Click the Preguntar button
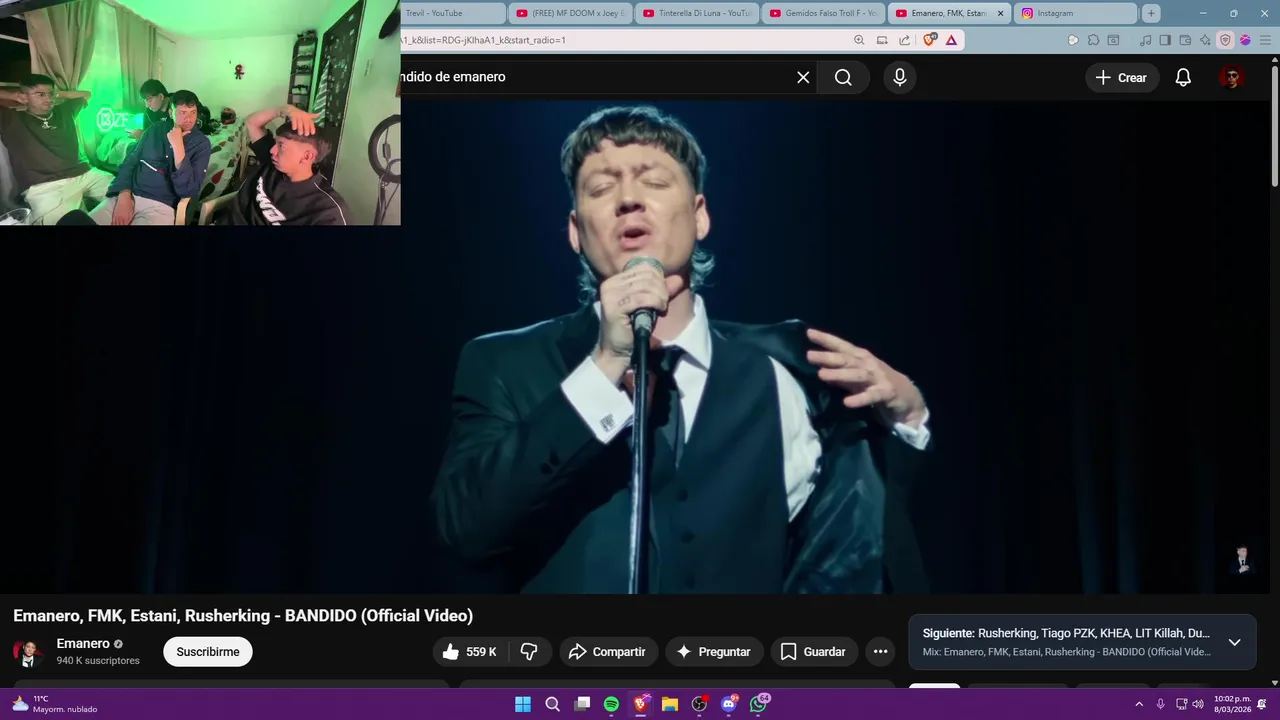This screenshot has height=720, width=1280. [x=714, y=652]
